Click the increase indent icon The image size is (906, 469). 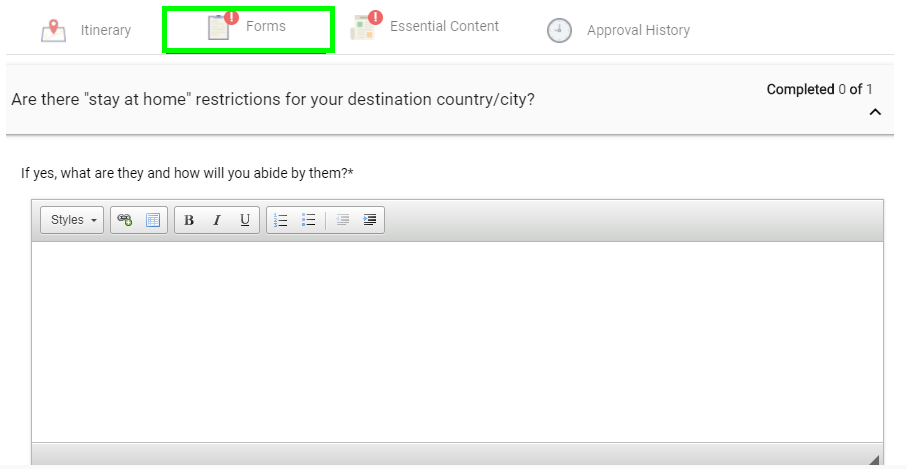coord(370,220)
